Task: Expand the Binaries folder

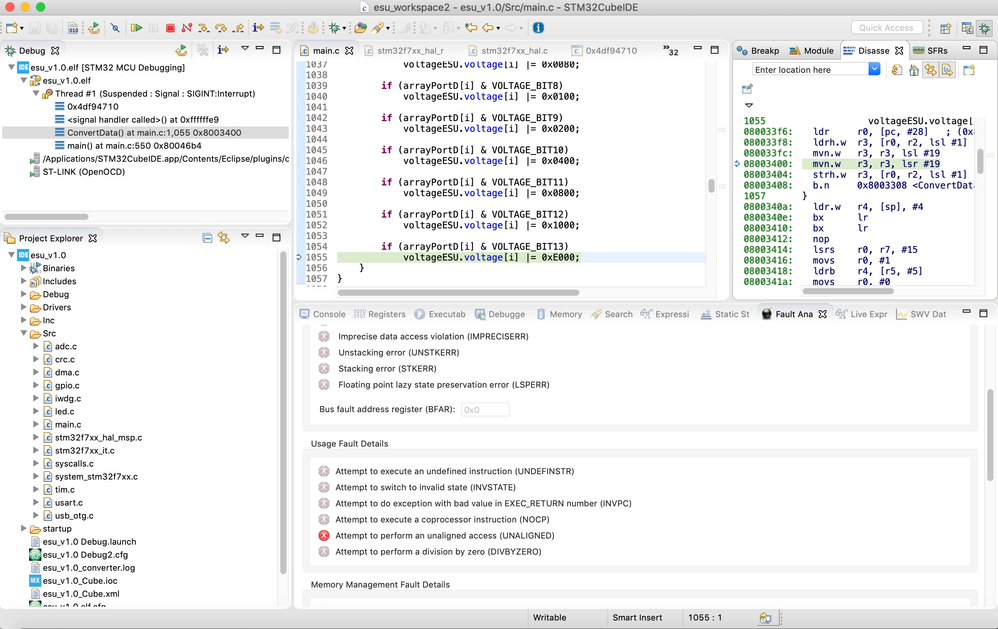Action: tap(24, 268)
